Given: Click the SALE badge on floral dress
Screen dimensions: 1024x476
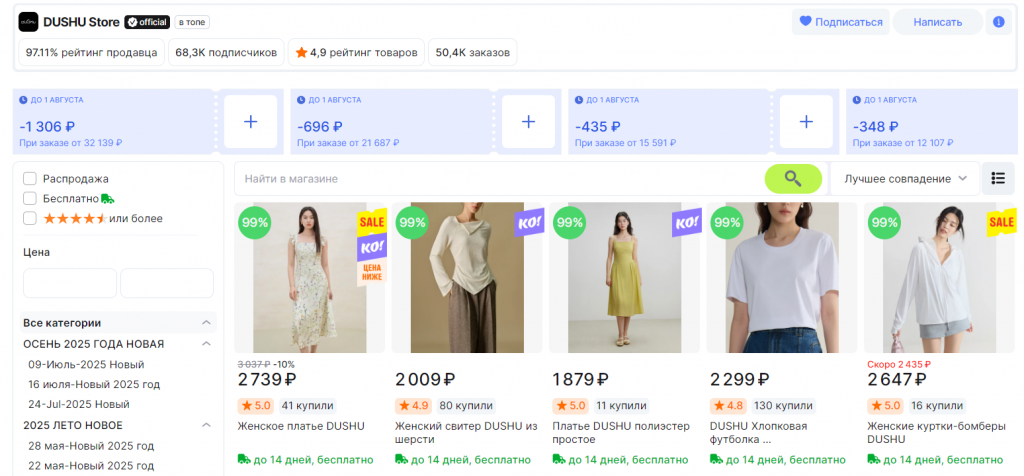Looking at the screenshot, I should [372, 222].
